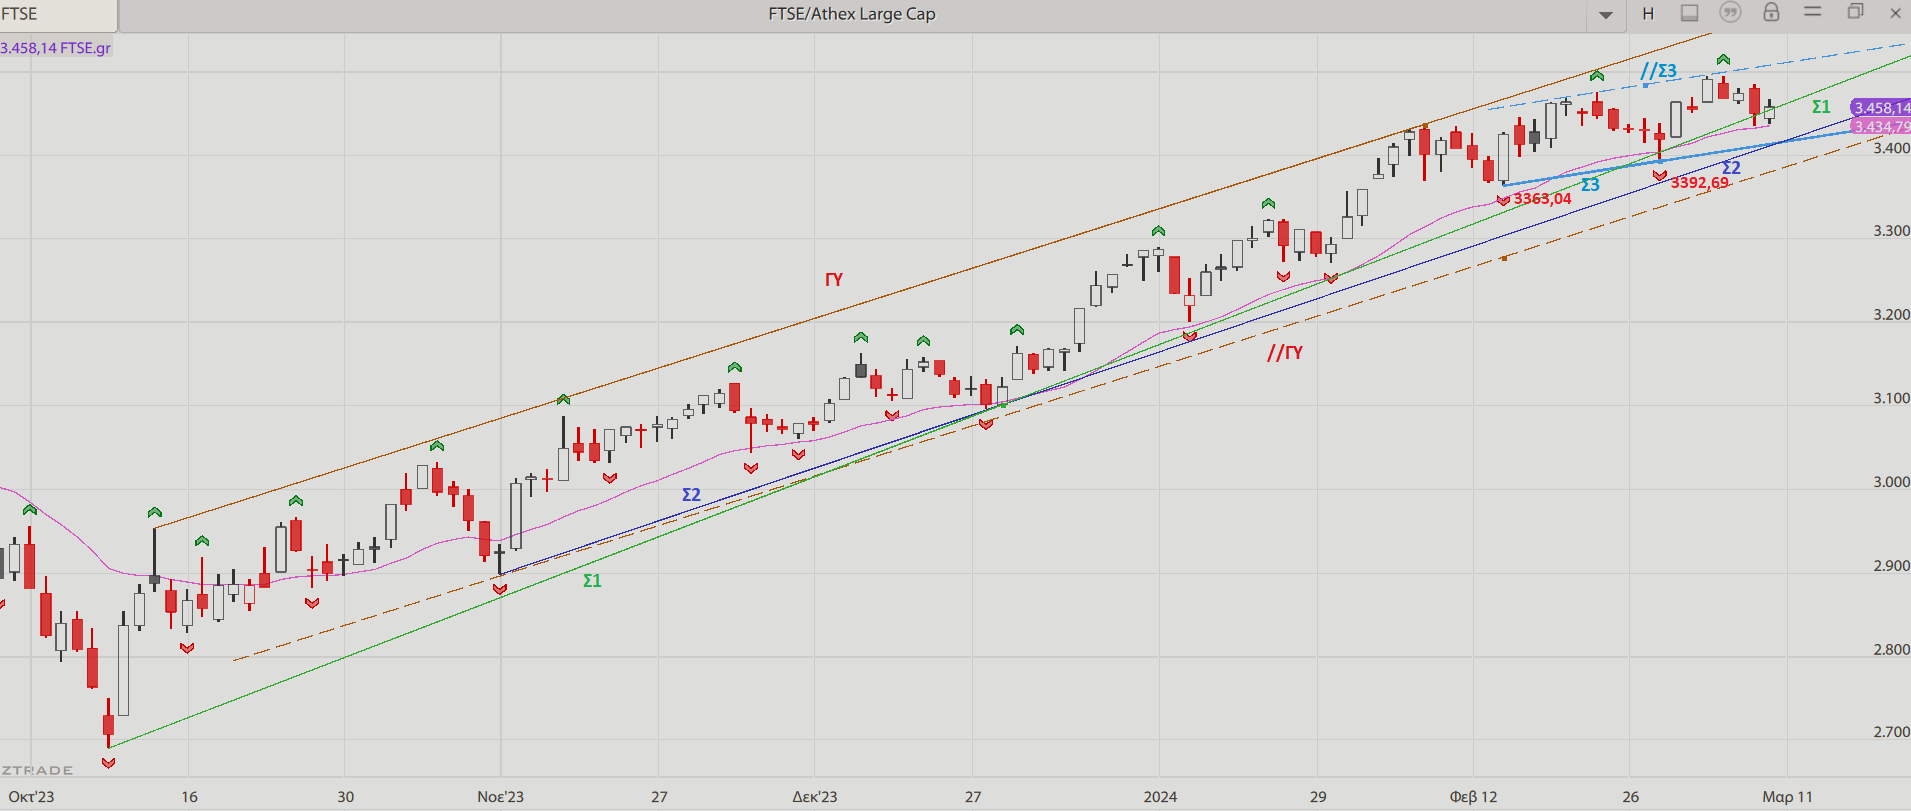Click the FTSE/Athex Large Cap title
This screenshot has width=1911, height=811.
point(852,14)
